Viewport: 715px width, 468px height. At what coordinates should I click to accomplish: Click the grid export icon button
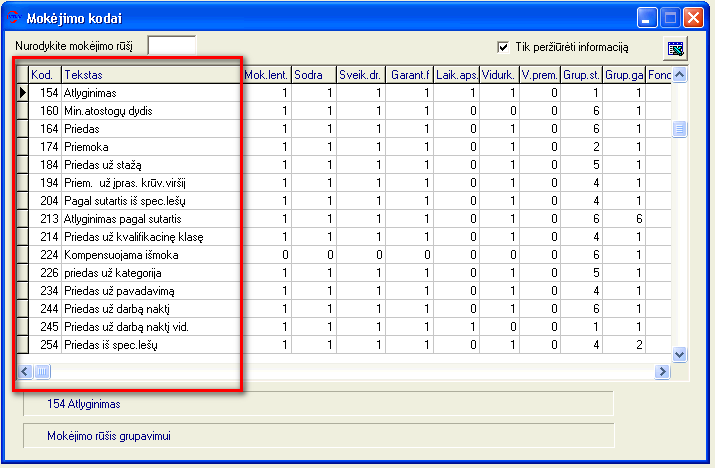675,48
